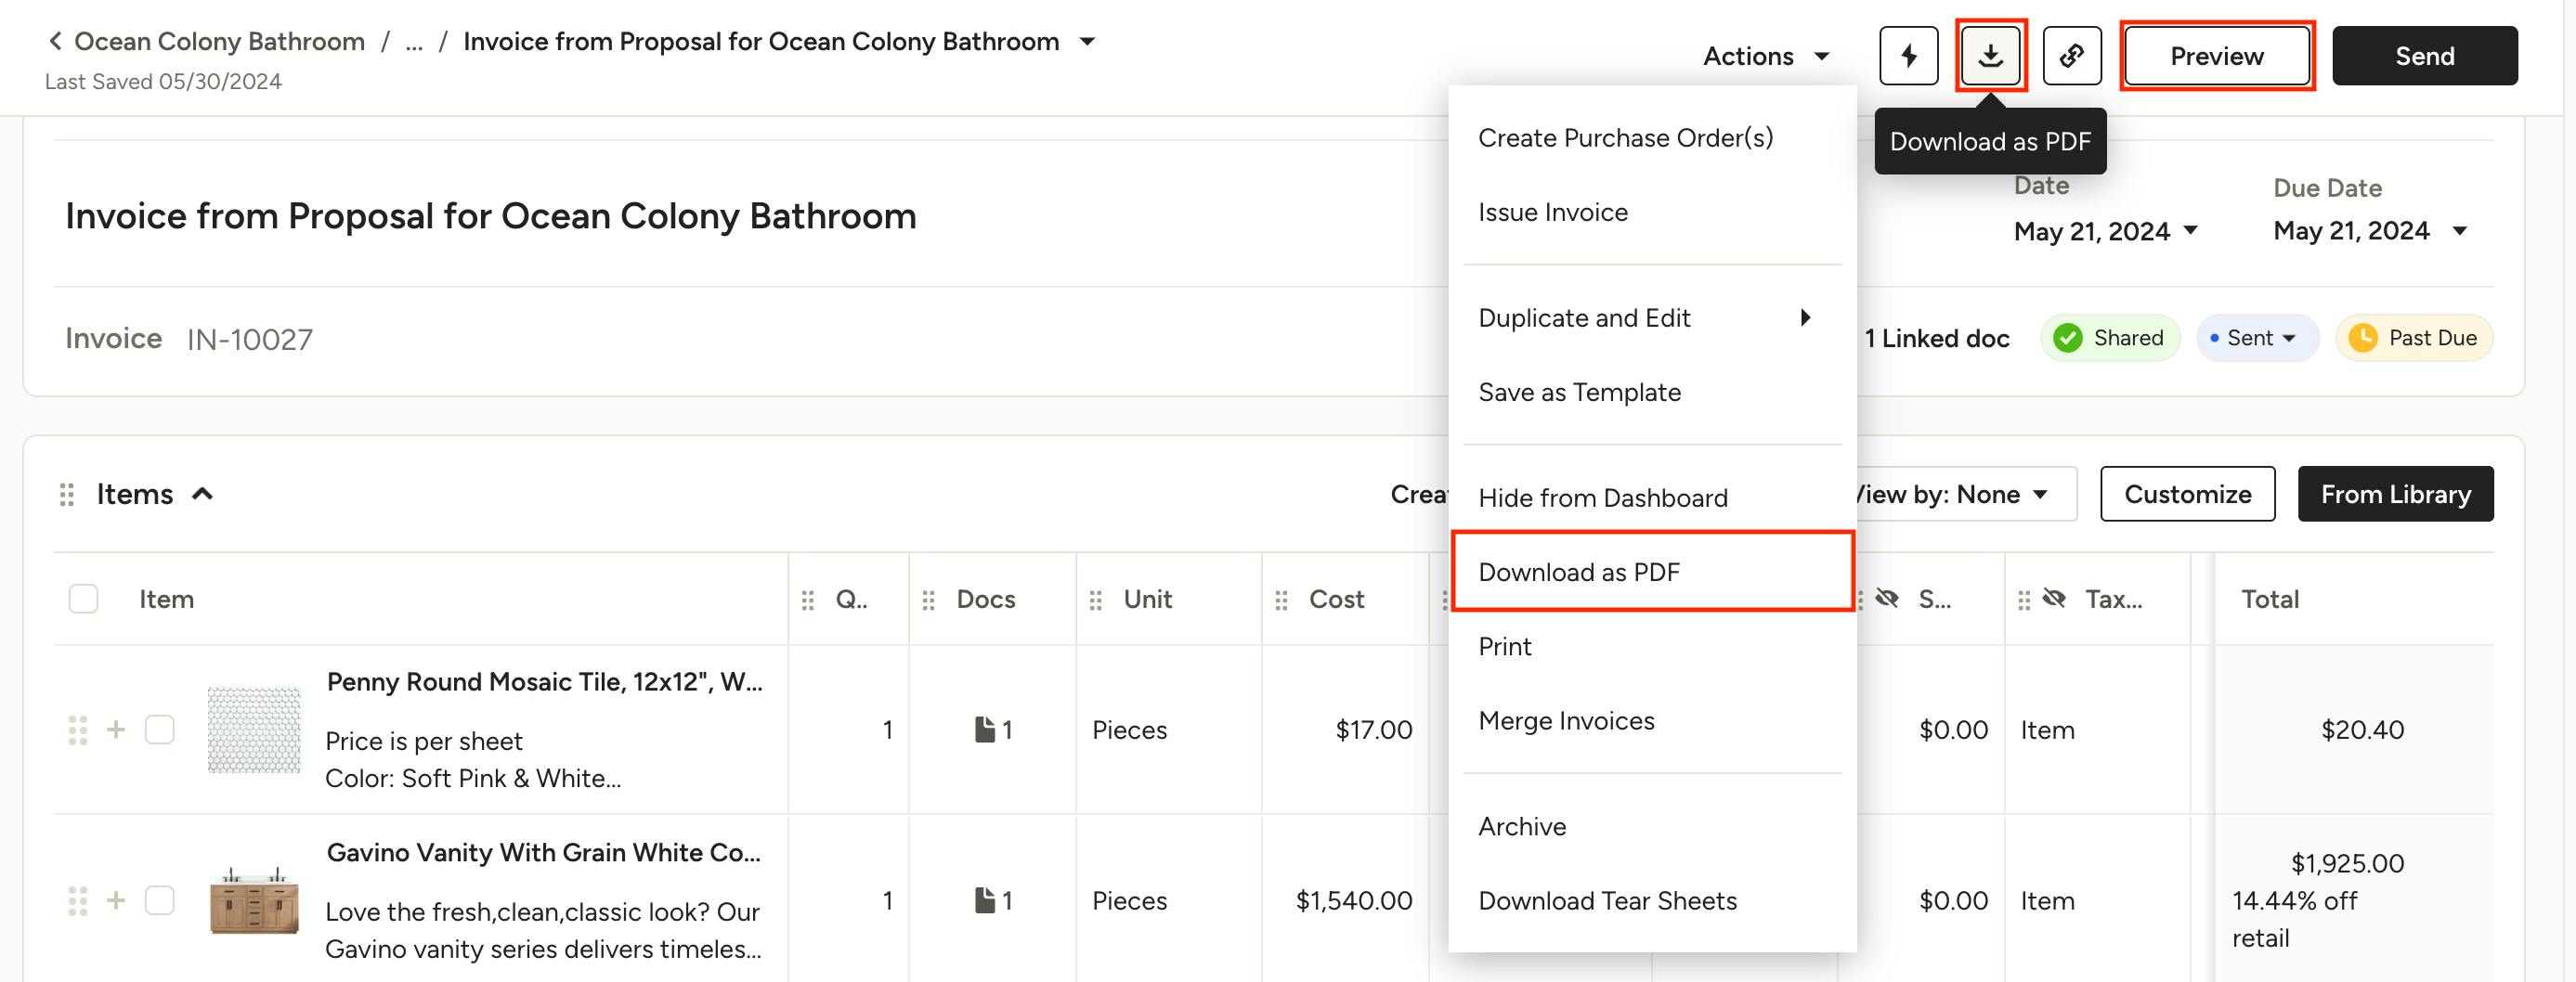Check the Penny Round Mosaic Tile checkbox
Viewport: 2576px width, 982px height.
pos(160,730)
